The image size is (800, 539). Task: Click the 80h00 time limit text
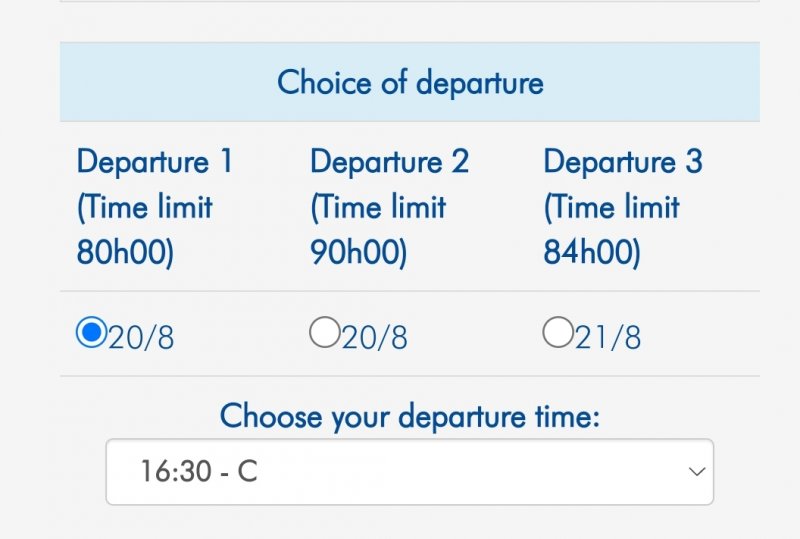(125, 254)
